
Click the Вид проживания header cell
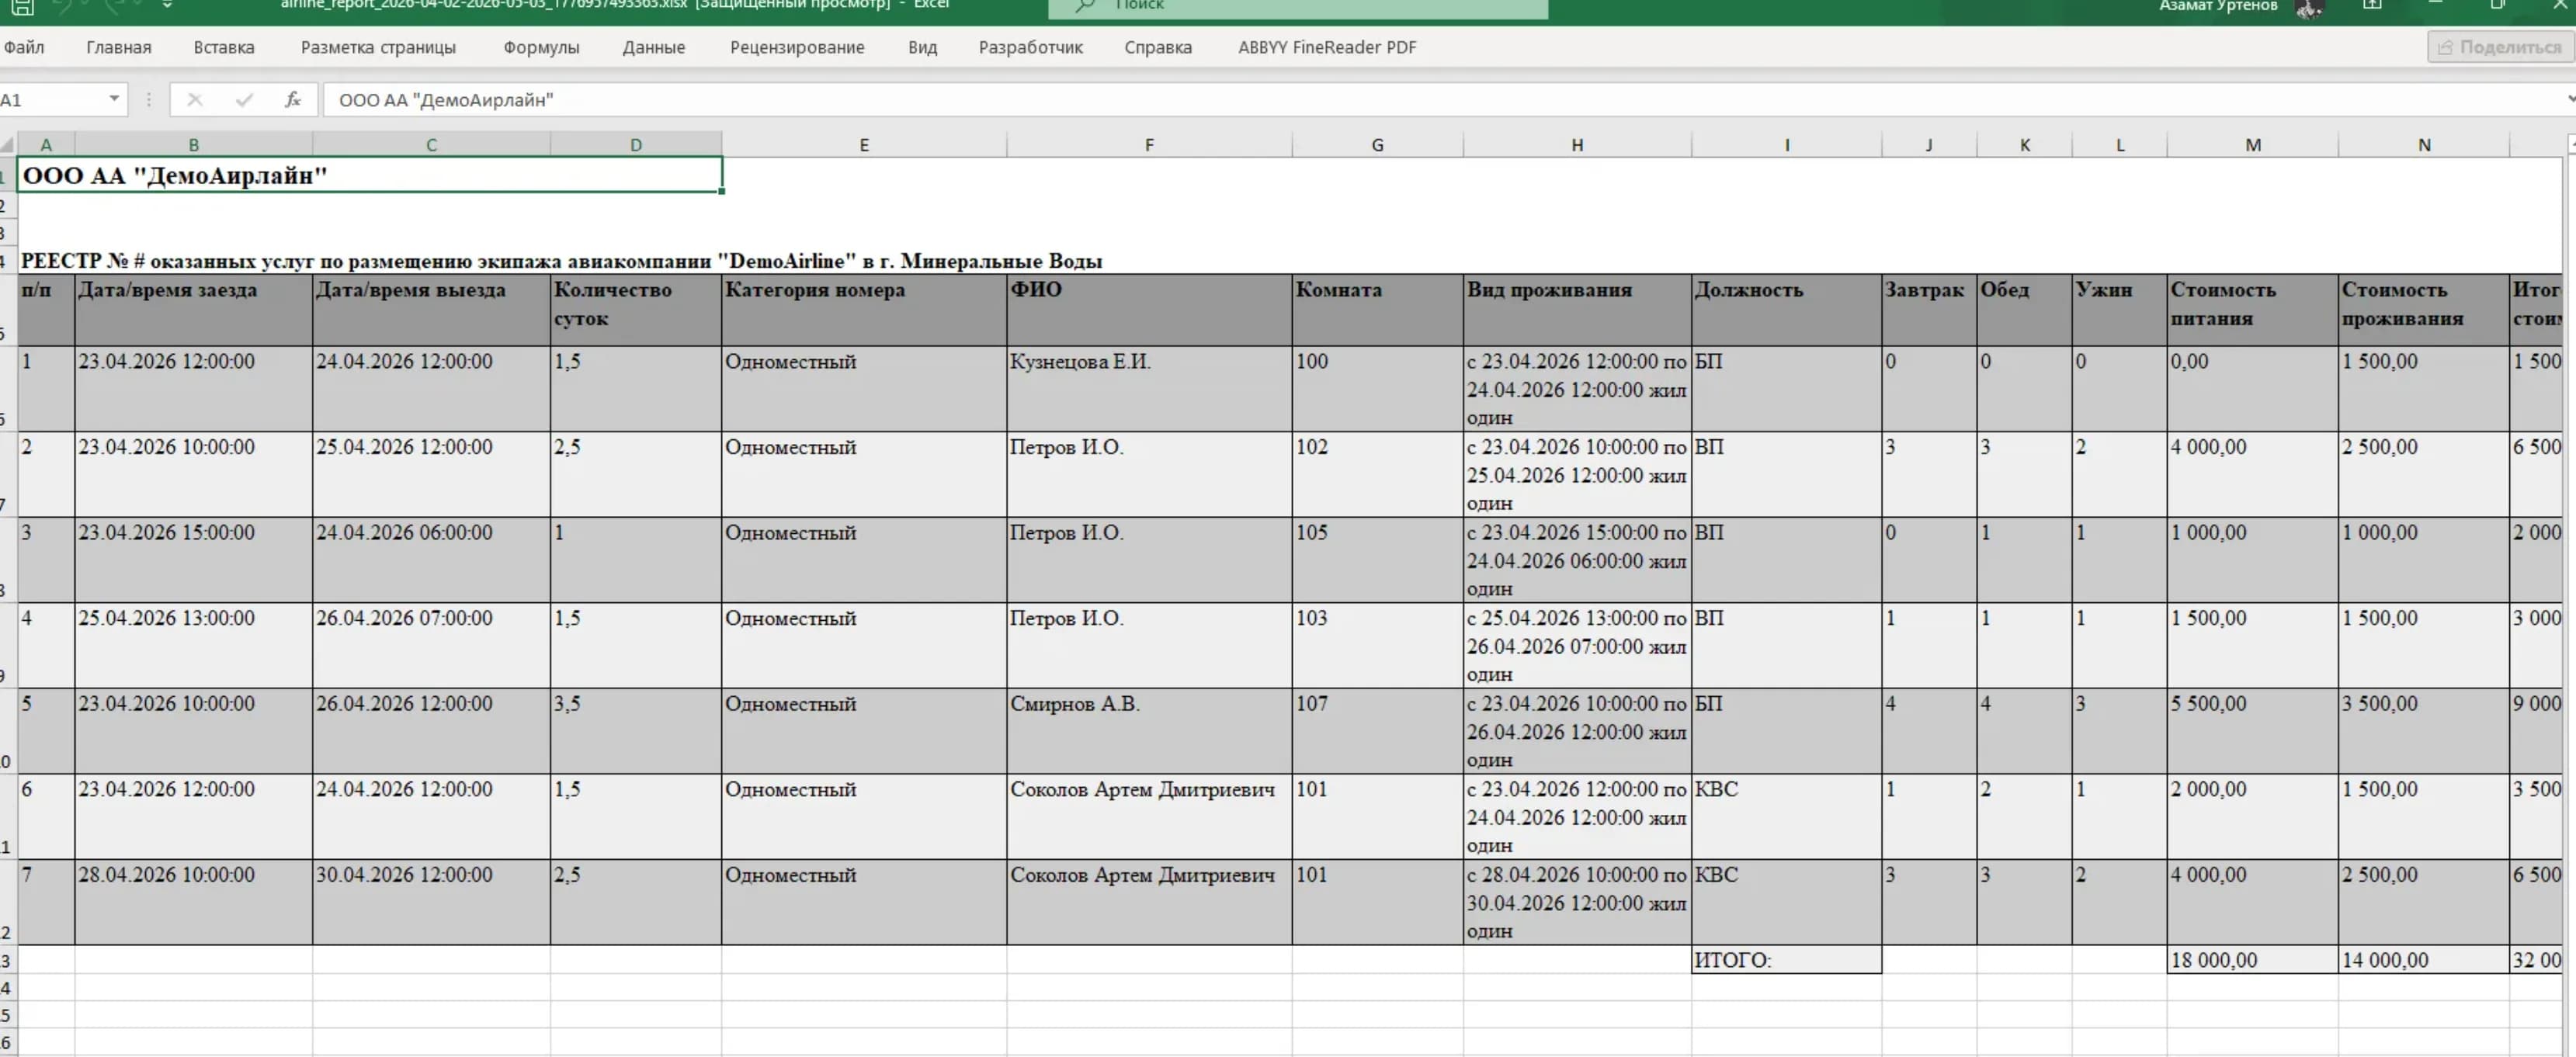click(x=1577, y=311)
